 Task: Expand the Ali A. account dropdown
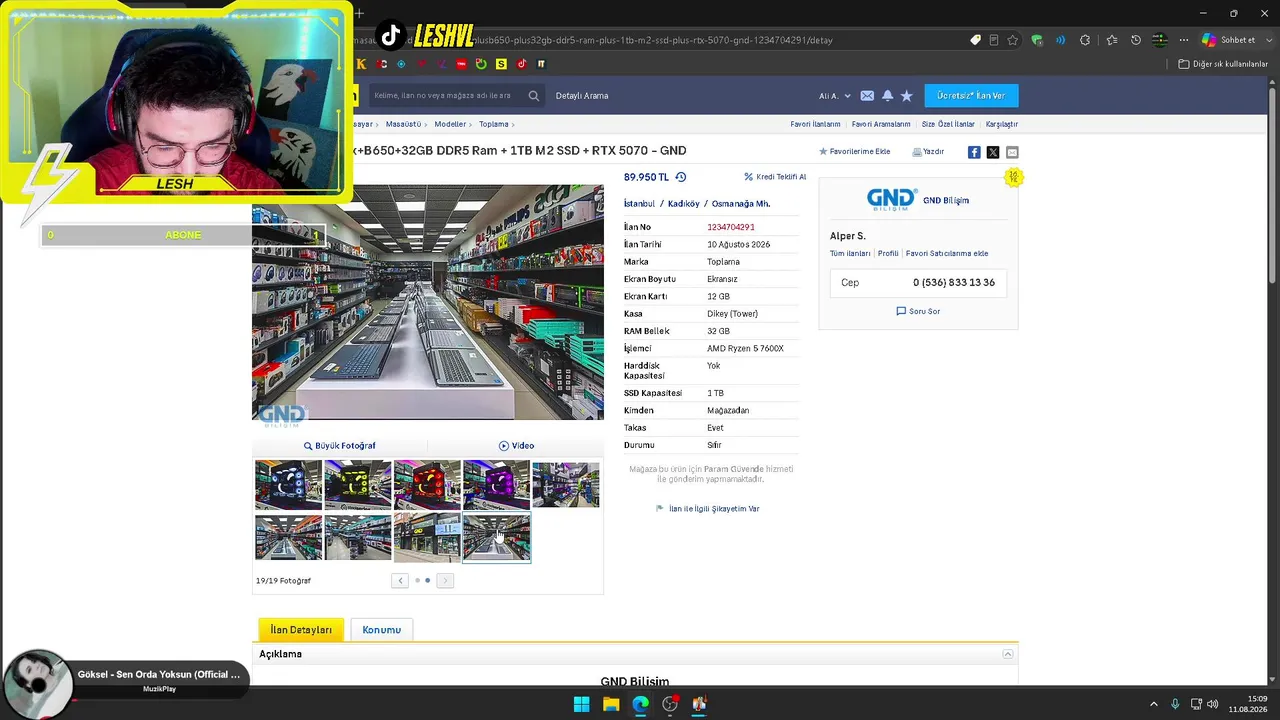click(835, 96)
